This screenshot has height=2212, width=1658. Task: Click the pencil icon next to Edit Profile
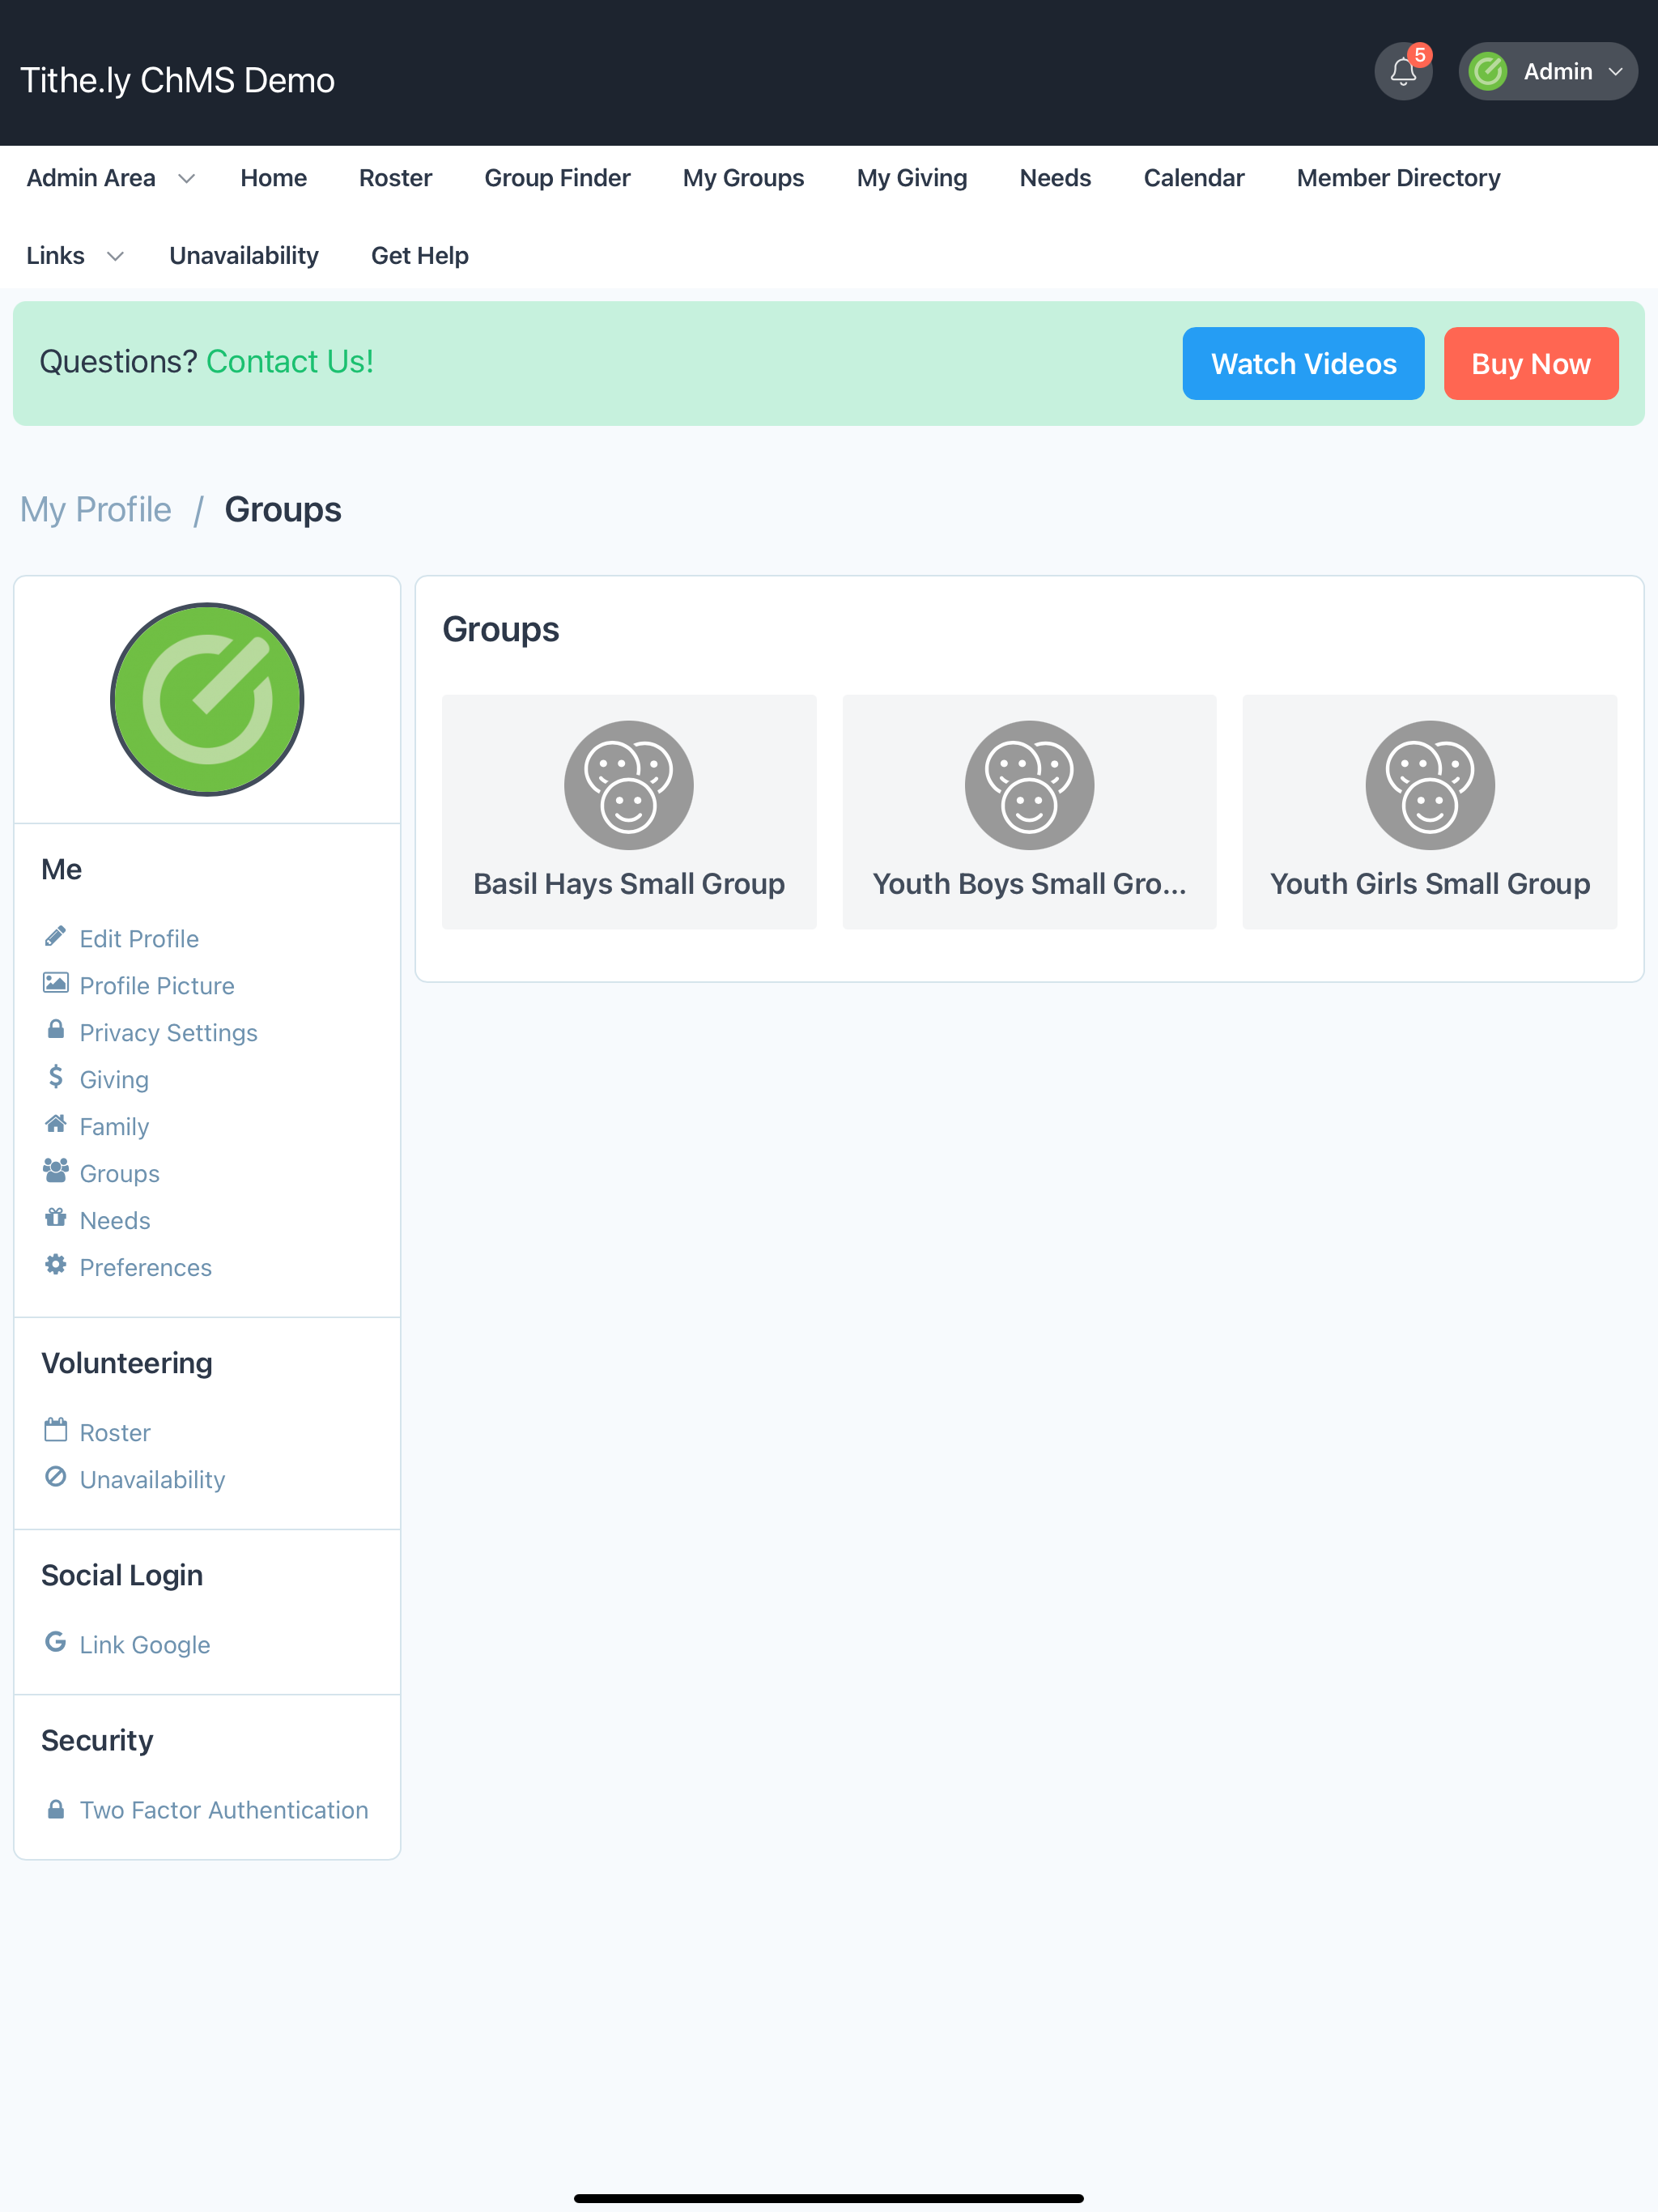pyautogui.click(x=55, y=937)
